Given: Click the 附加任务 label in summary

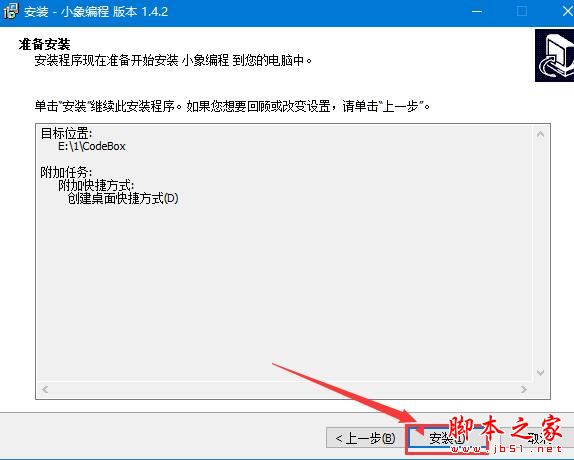Looking at the screenshot, I should tap(66, 172).
